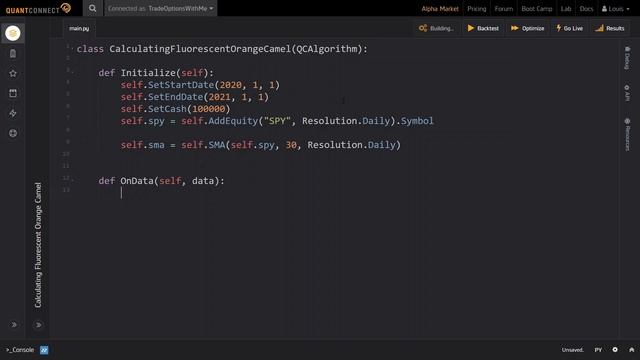Click the Building status indicator
The image size is (640, 360).
coord(436,28)
